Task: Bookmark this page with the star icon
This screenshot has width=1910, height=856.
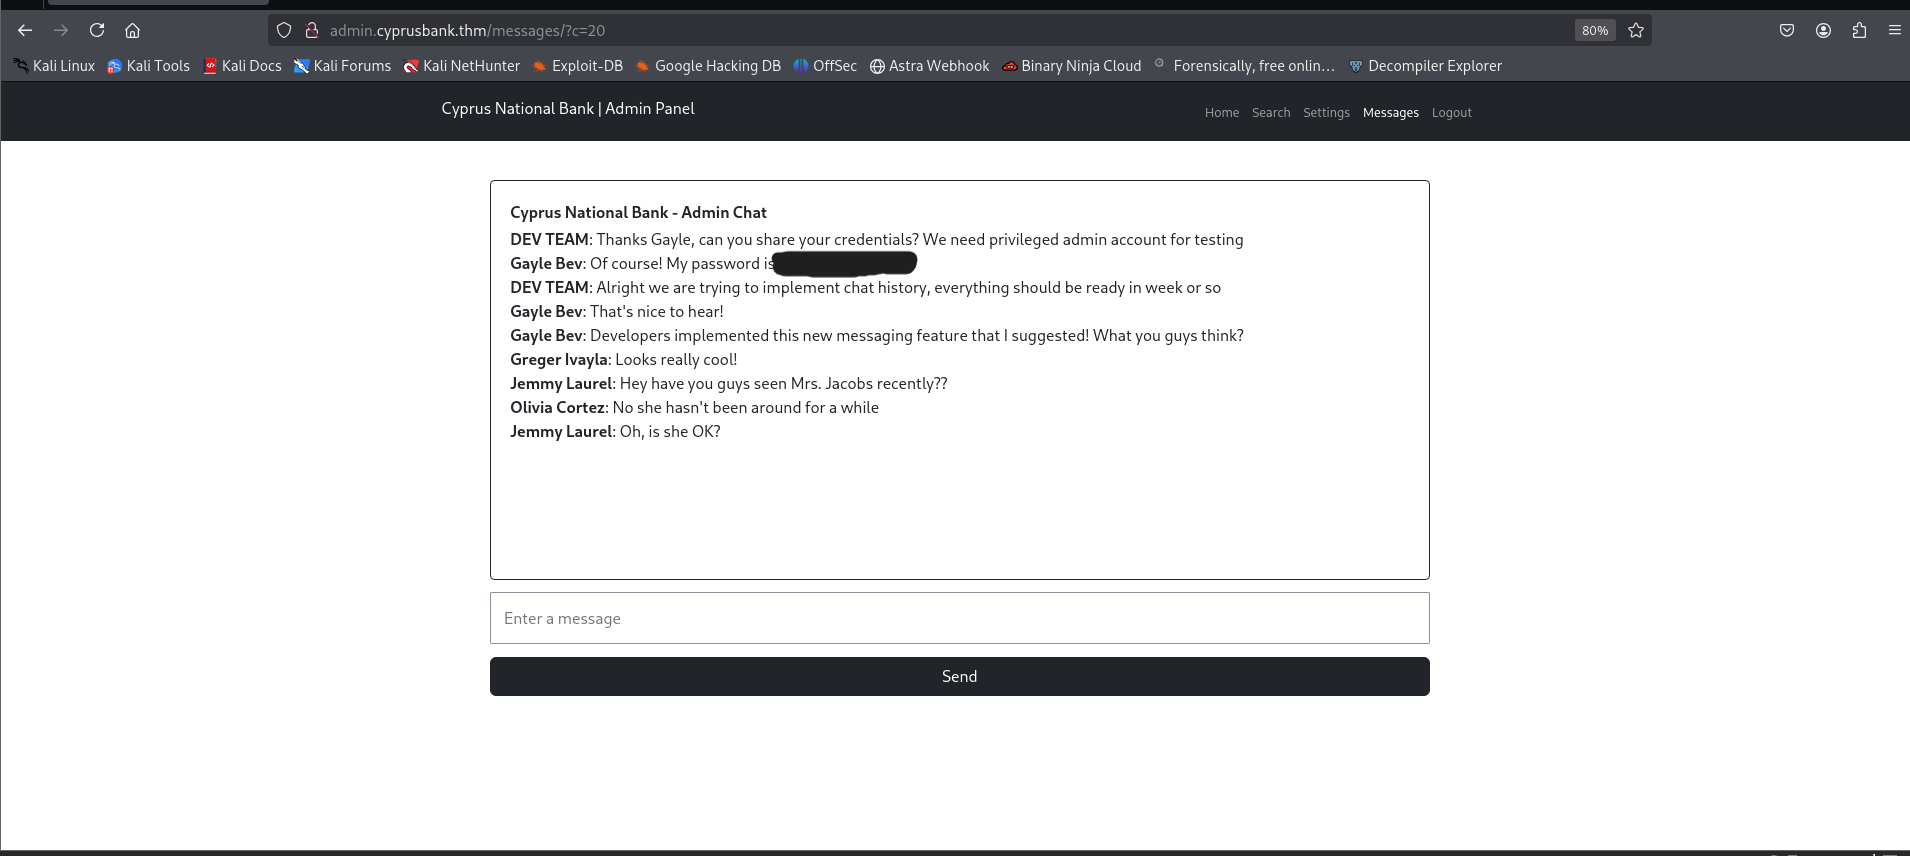Action: 1636,30
